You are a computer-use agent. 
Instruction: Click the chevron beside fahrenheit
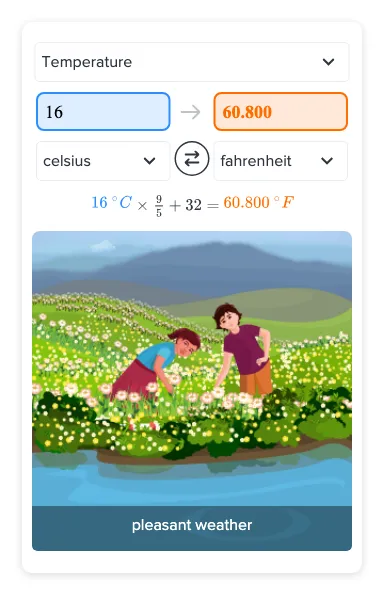tap(327, 161)
